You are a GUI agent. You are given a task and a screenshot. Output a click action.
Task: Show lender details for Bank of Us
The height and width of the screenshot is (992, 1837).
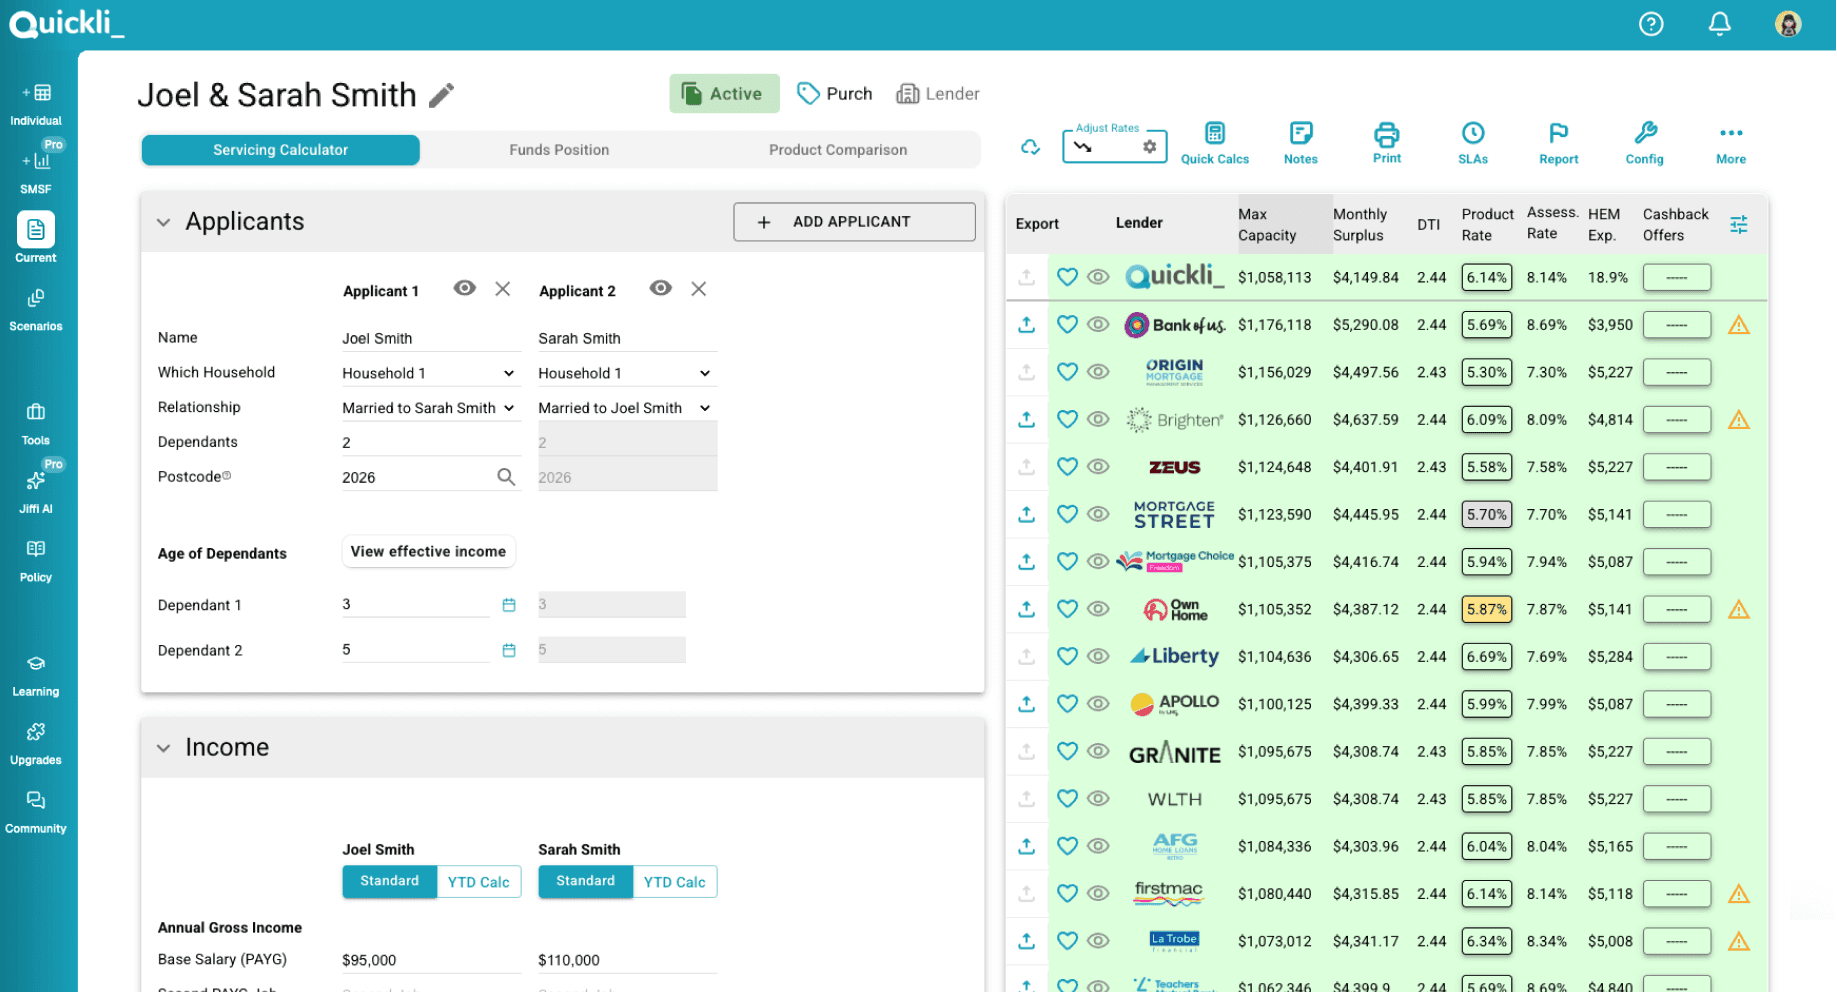pos(1098,324)
